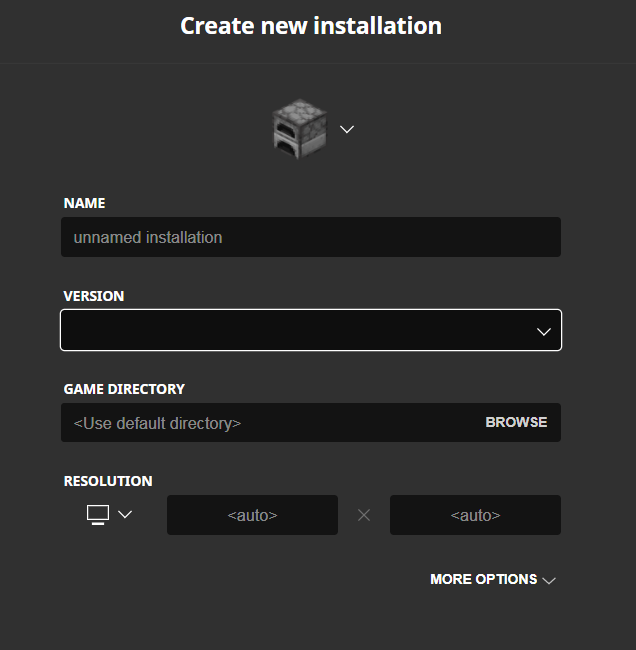The image size is (636, 650).
Task: Browse for a game directory
Action: tap(516, 422)
